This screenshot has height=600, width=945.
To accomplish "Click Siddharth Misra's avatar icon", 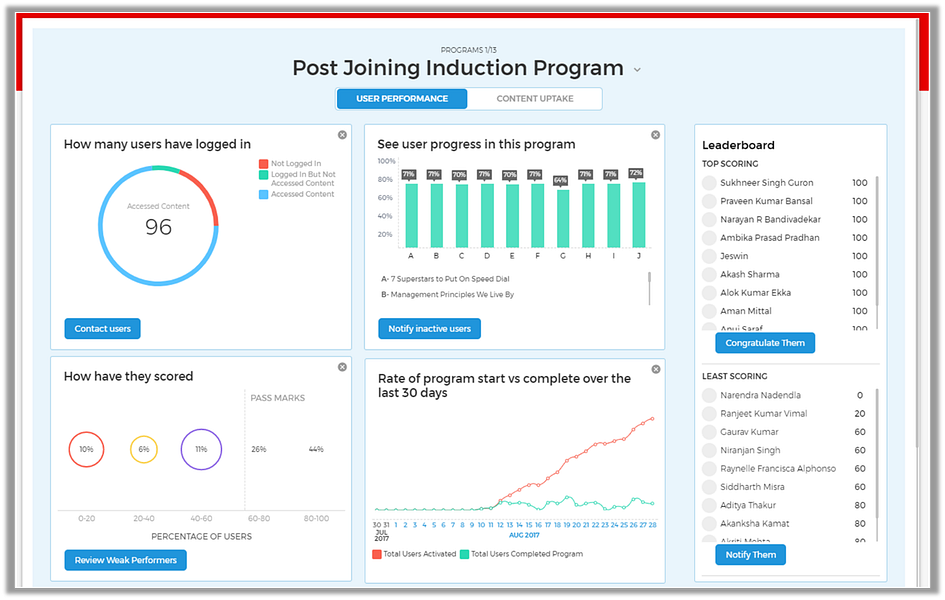I will 709,487.
